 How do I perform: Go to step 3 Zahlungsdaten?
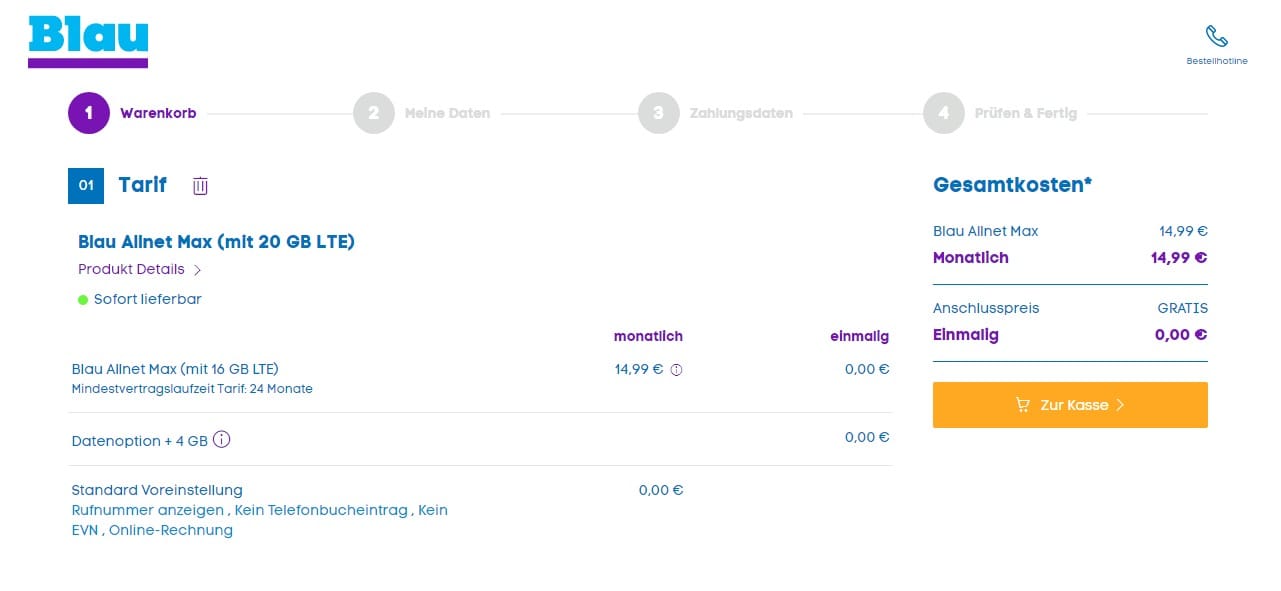(715, 113)
